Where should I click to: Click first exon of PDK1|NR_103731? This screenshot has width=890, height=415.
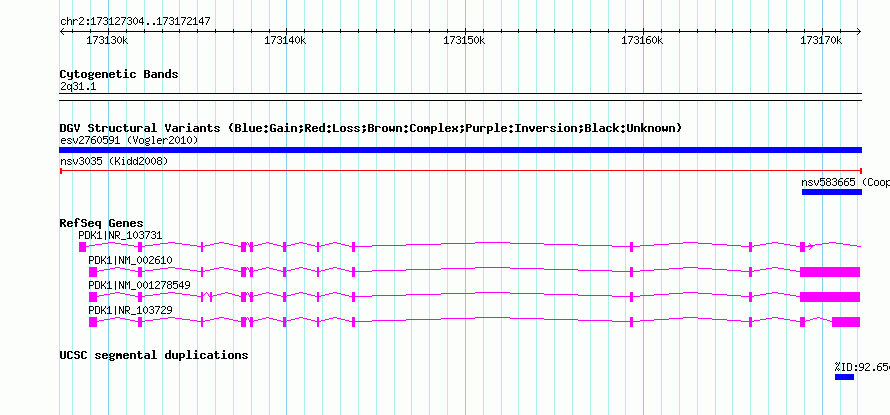click(82, 246)
